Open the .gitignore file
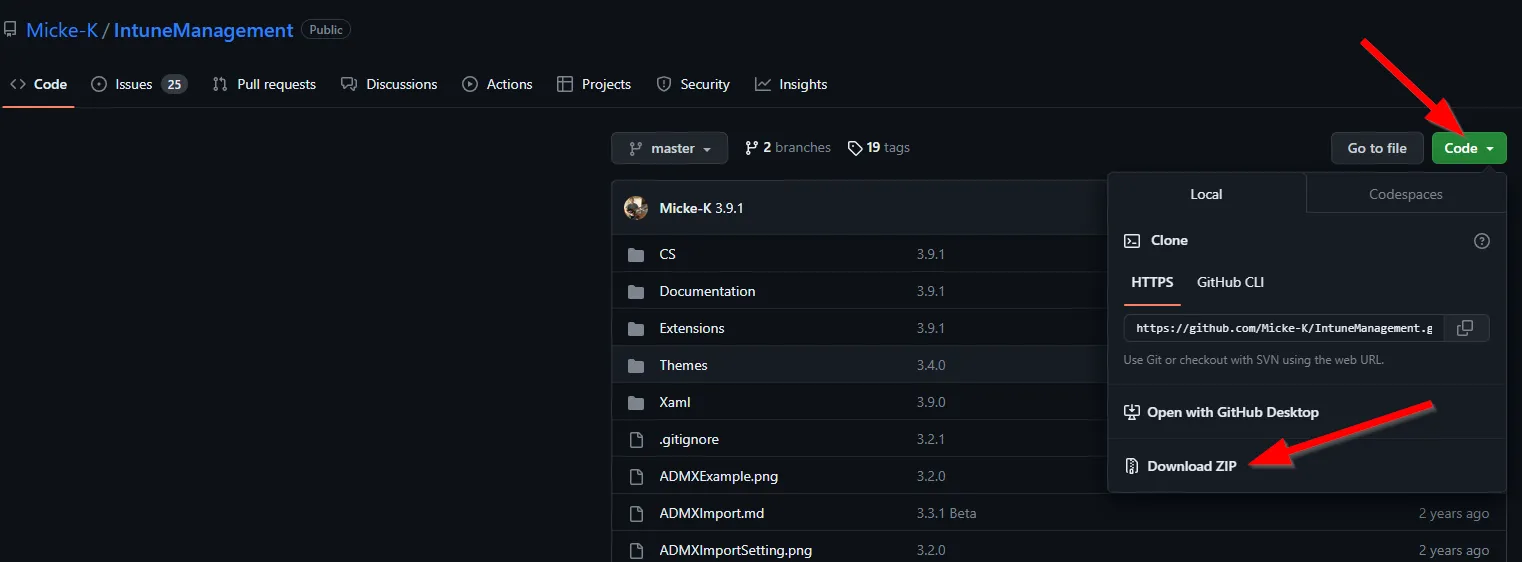This screenshot has width=1522, height=562. (x=689, y=439)
